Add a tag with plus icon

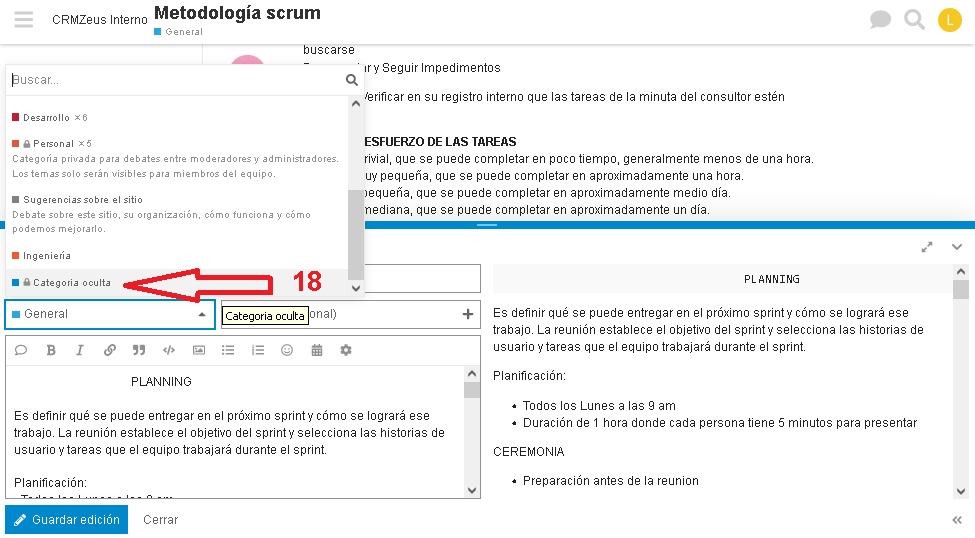pos(468,314)
